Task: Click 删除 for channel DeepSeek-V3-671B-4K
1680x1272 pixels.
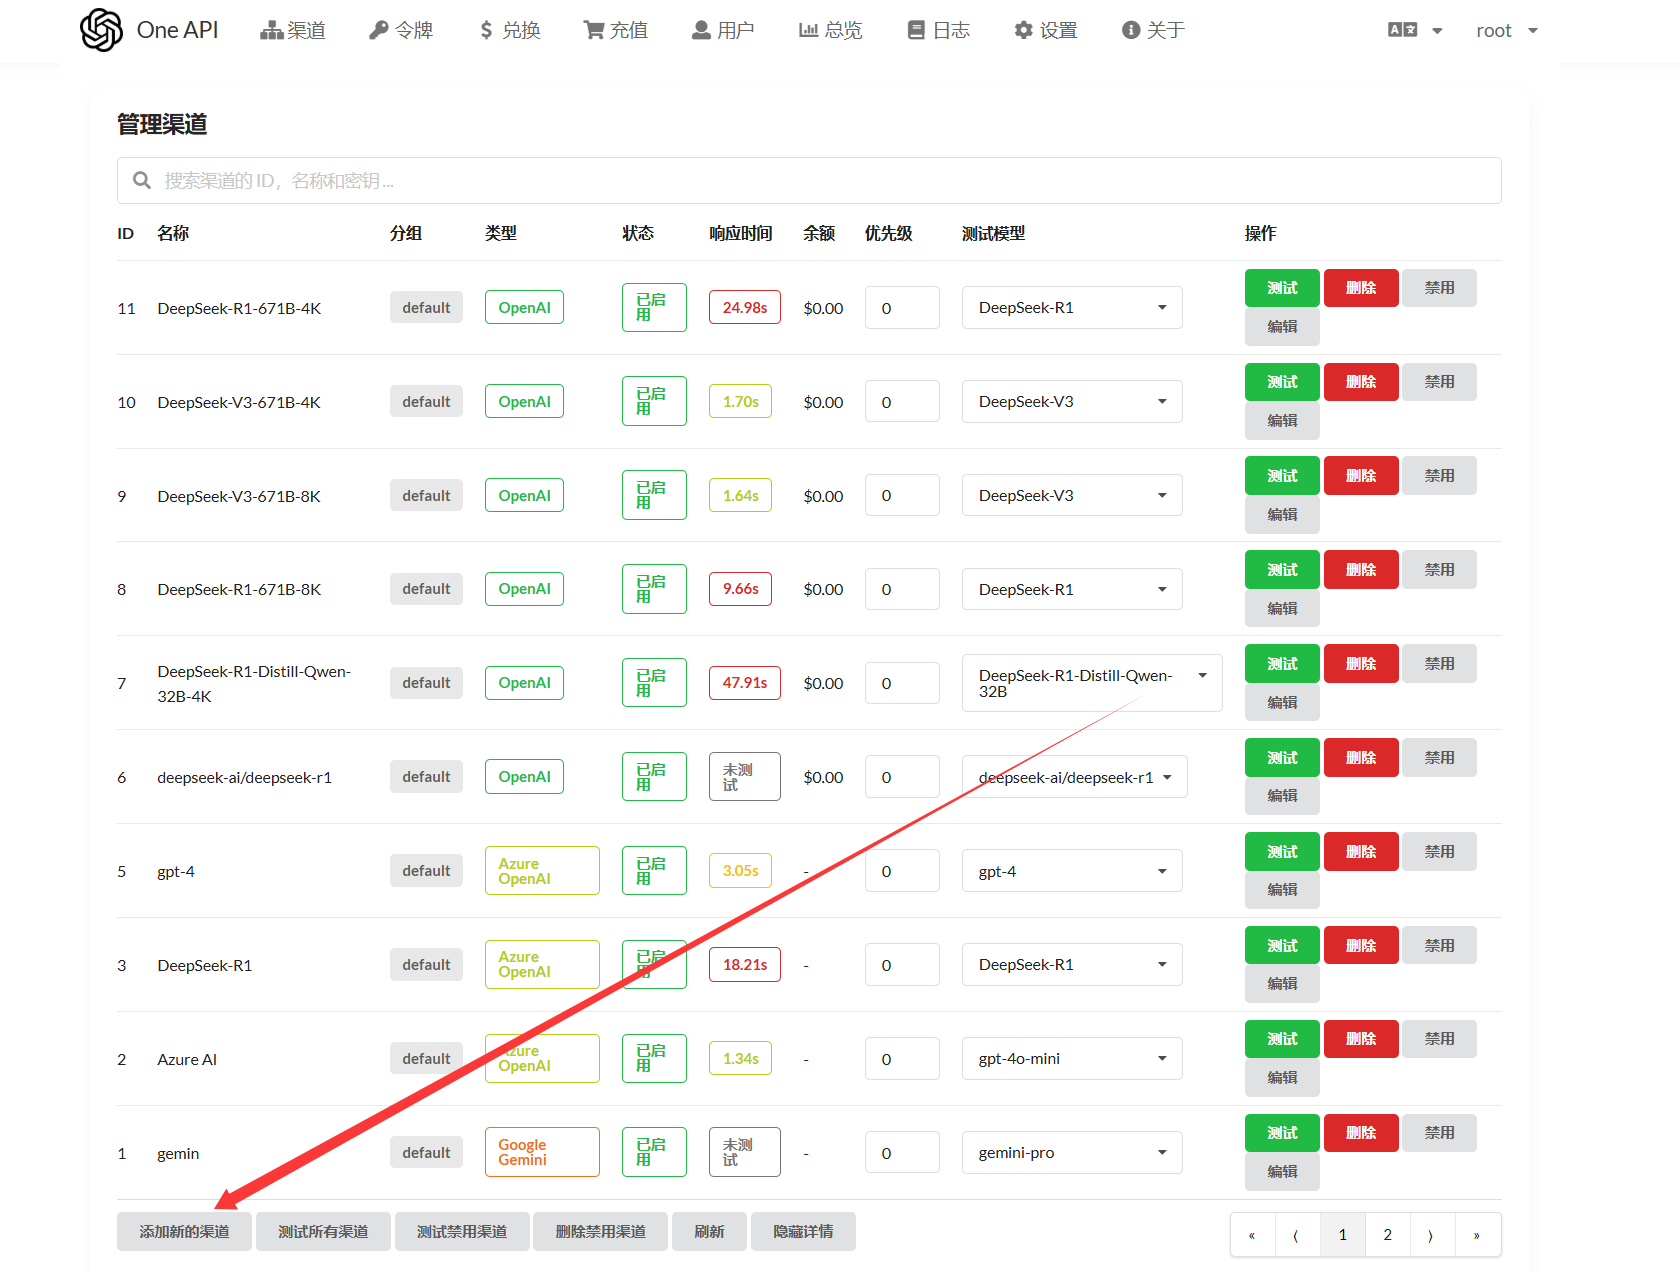Action: tap(1361, 382)
